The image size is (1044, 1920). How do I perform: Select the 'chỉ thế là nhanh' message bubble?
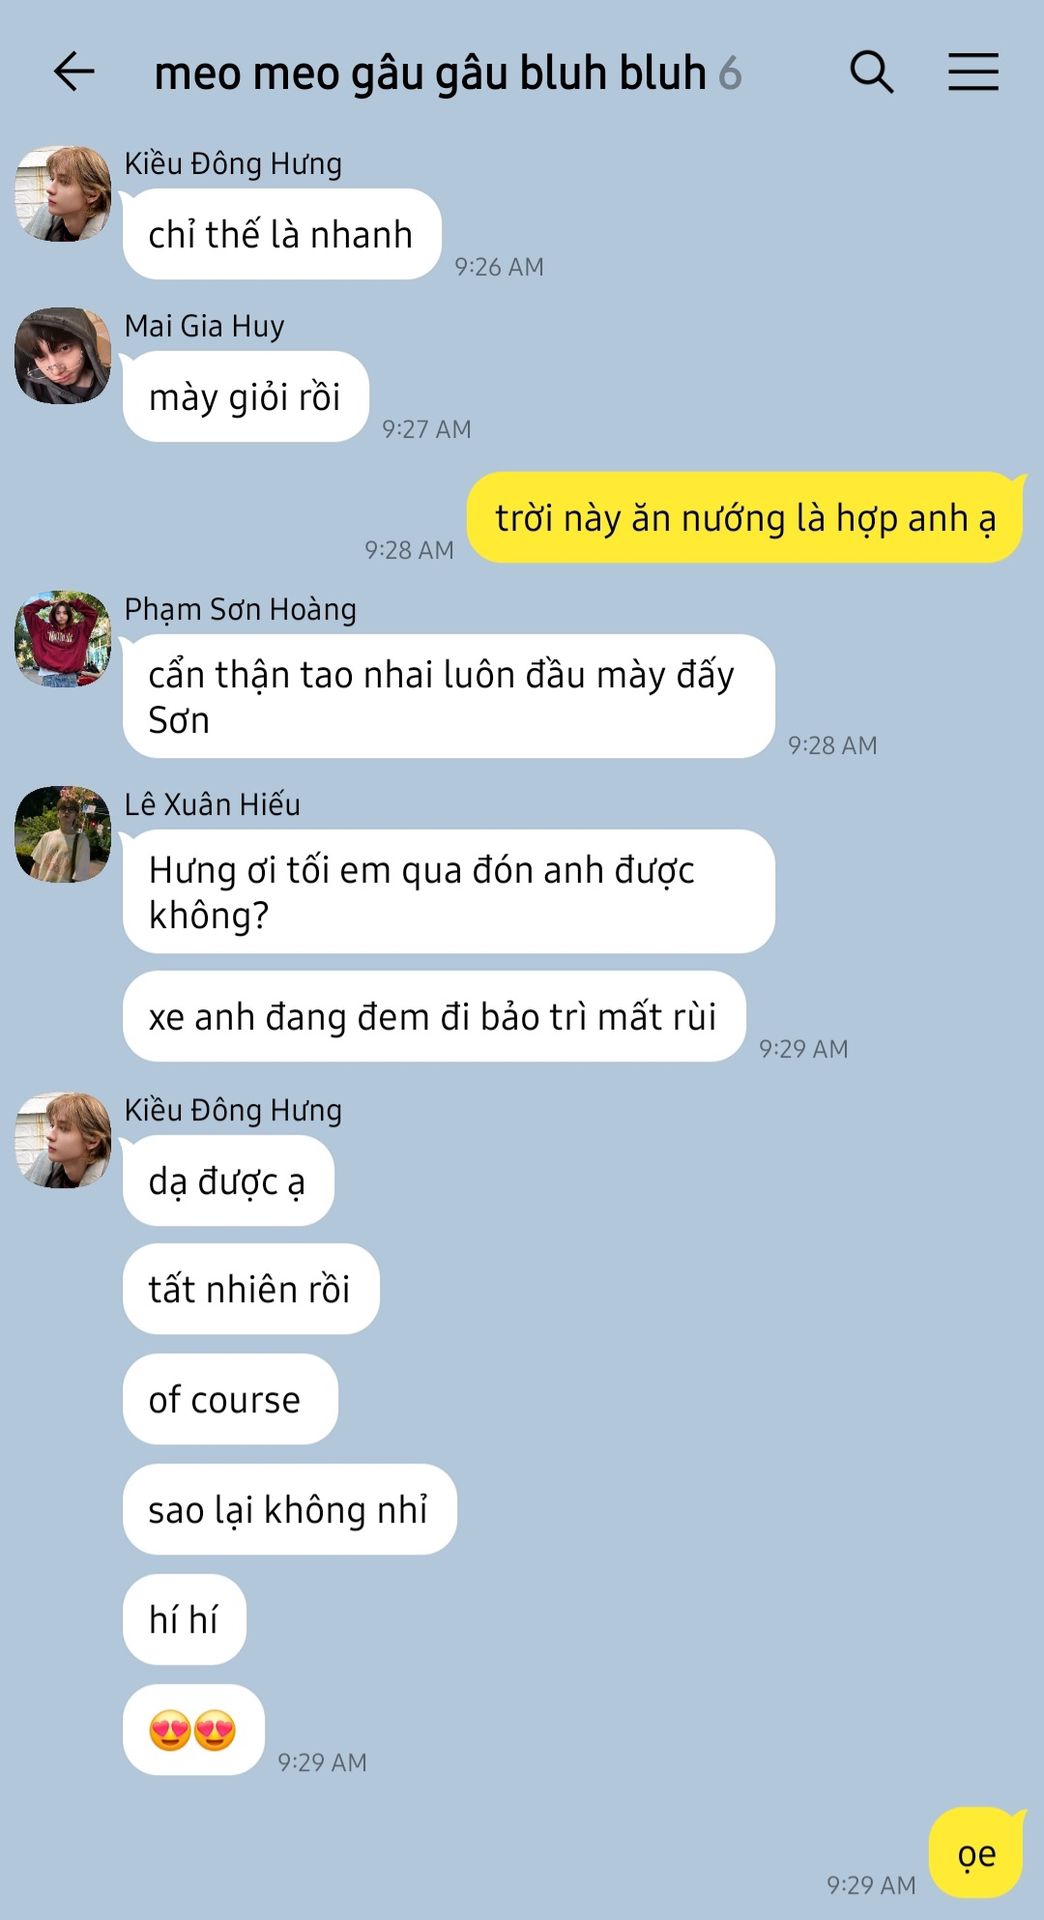click(281, 234)
